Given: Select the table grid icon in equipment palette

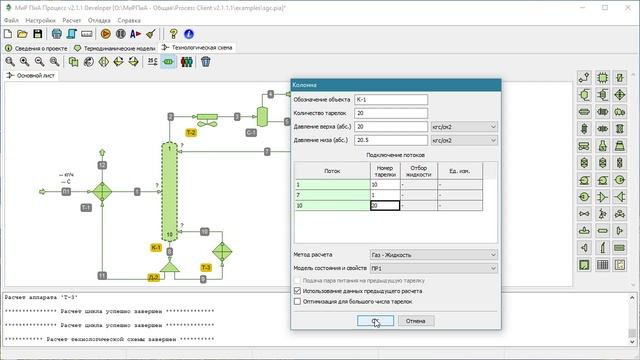Looking at the screenshot, I should click(x=602, y=265).
